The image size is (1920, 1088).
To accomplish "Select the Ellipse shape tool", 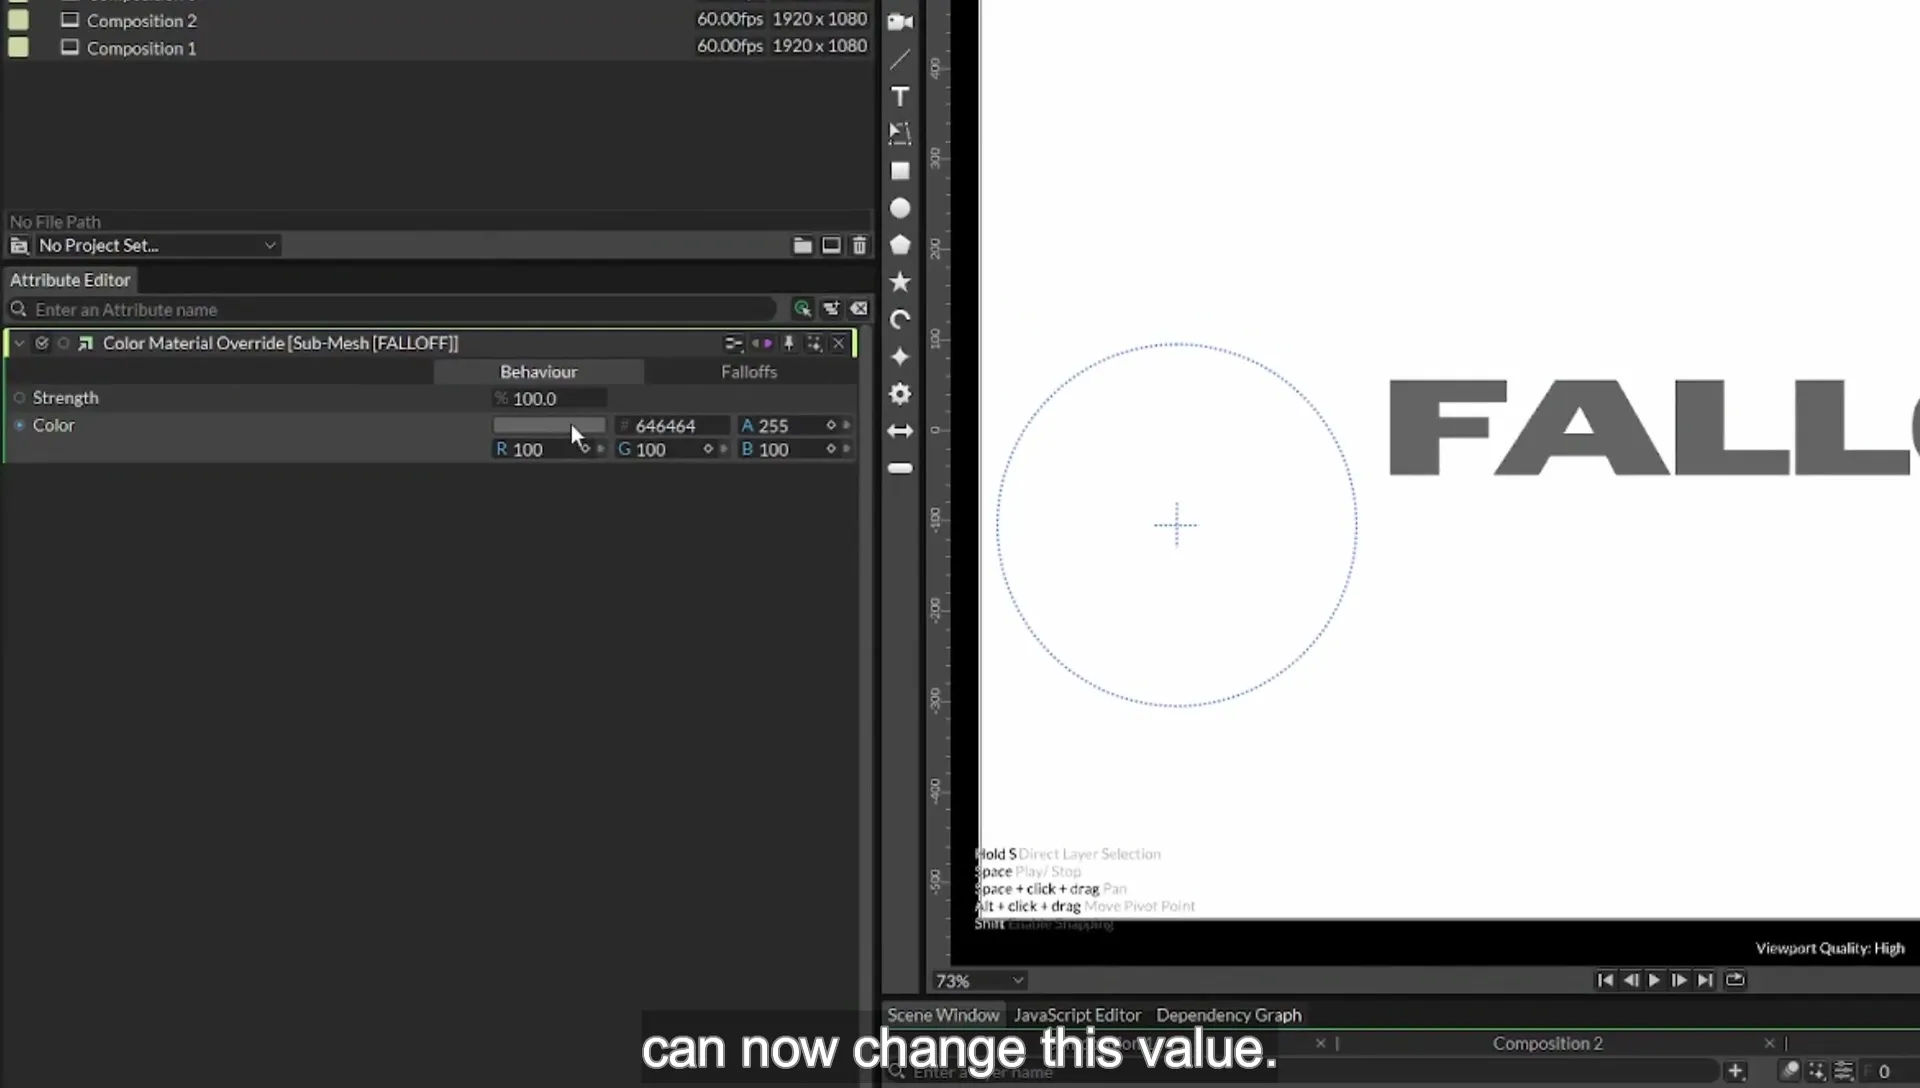I will [x=900, y=208].
